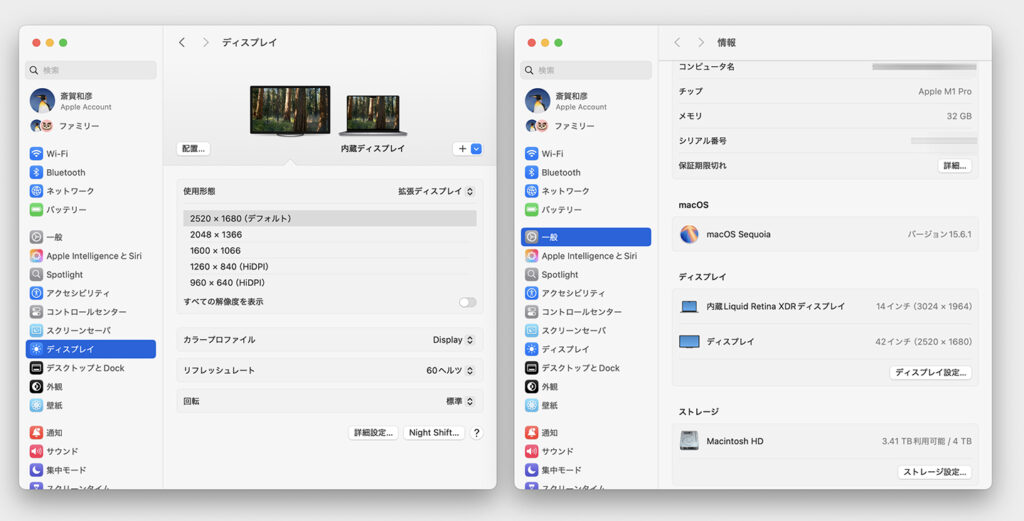Open リフレッシュレート 60ヘルツ dropdown
Image resolution: width=1024 pixels, height=521 pixels.
(450, 370)
